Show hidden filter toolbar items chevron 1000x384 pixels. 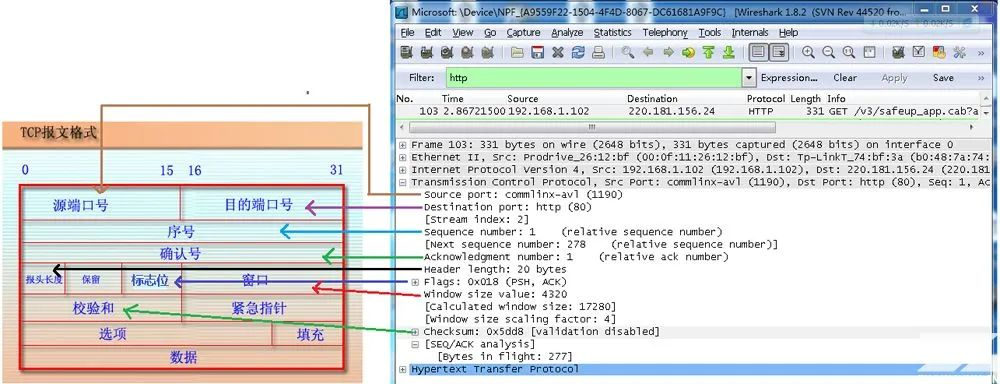(981, 78)
